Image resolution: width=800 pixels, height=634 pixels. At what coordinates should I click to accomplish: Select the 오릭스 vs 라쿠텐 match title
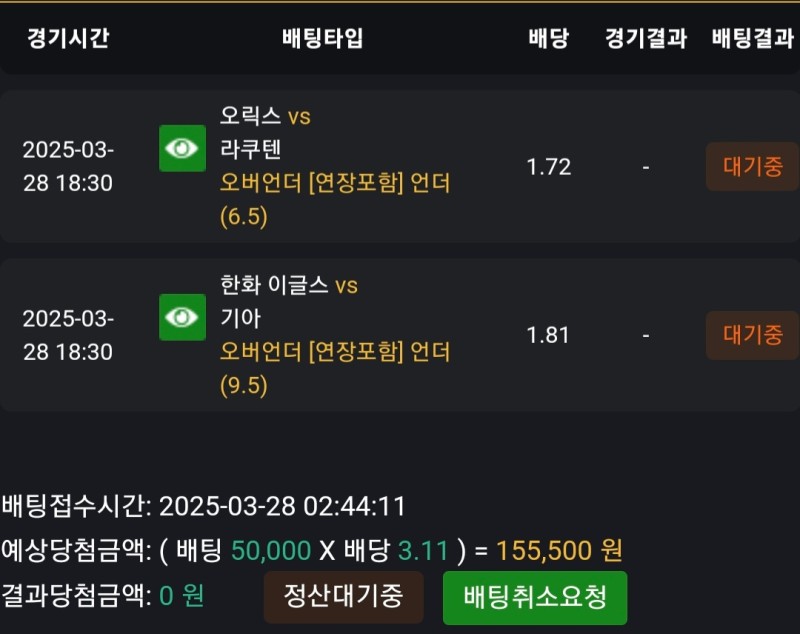click(265, 133)
